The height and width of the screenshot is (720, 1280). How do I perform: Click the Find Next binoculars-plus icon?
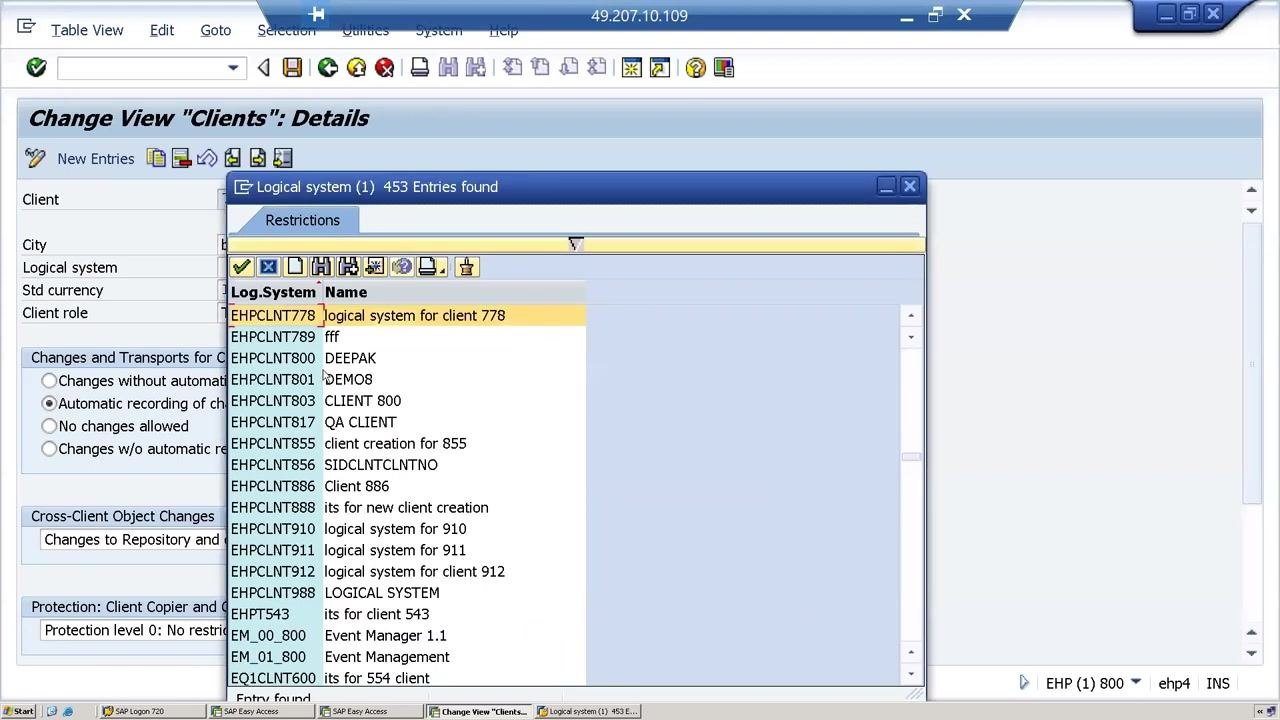click(348, 267)
